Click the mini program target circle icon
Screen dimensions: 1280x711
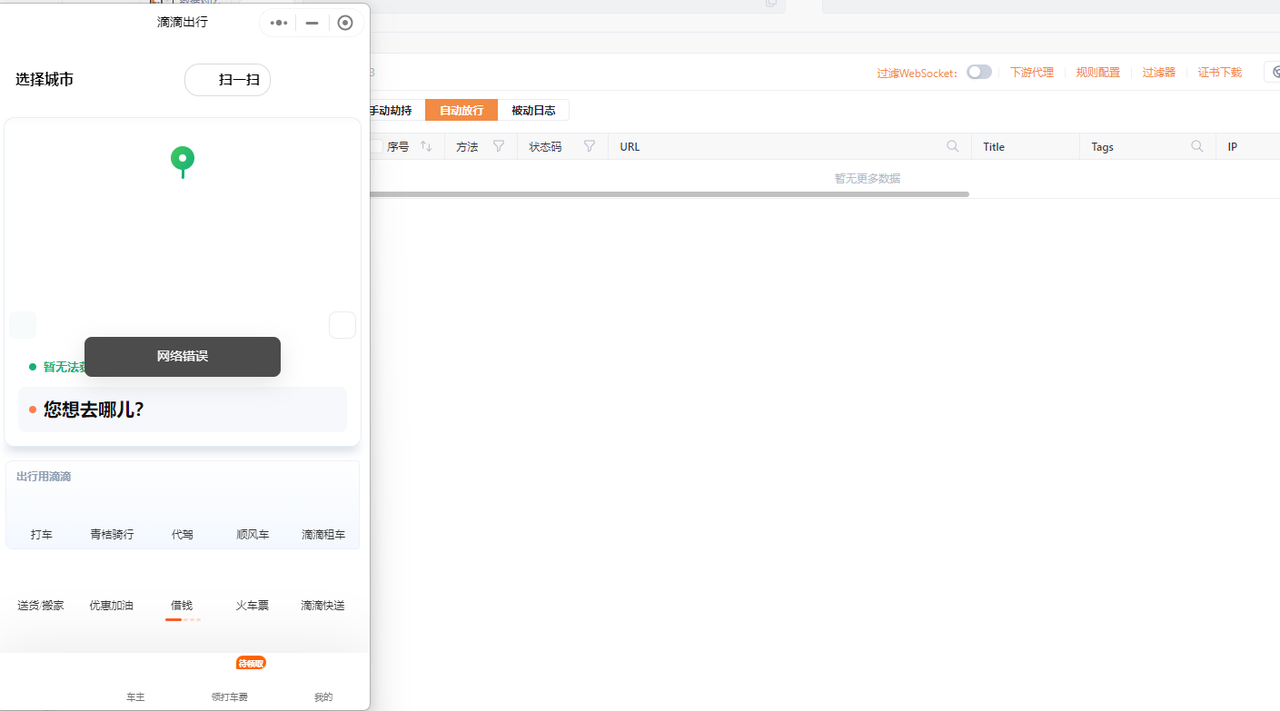point(345,23)
